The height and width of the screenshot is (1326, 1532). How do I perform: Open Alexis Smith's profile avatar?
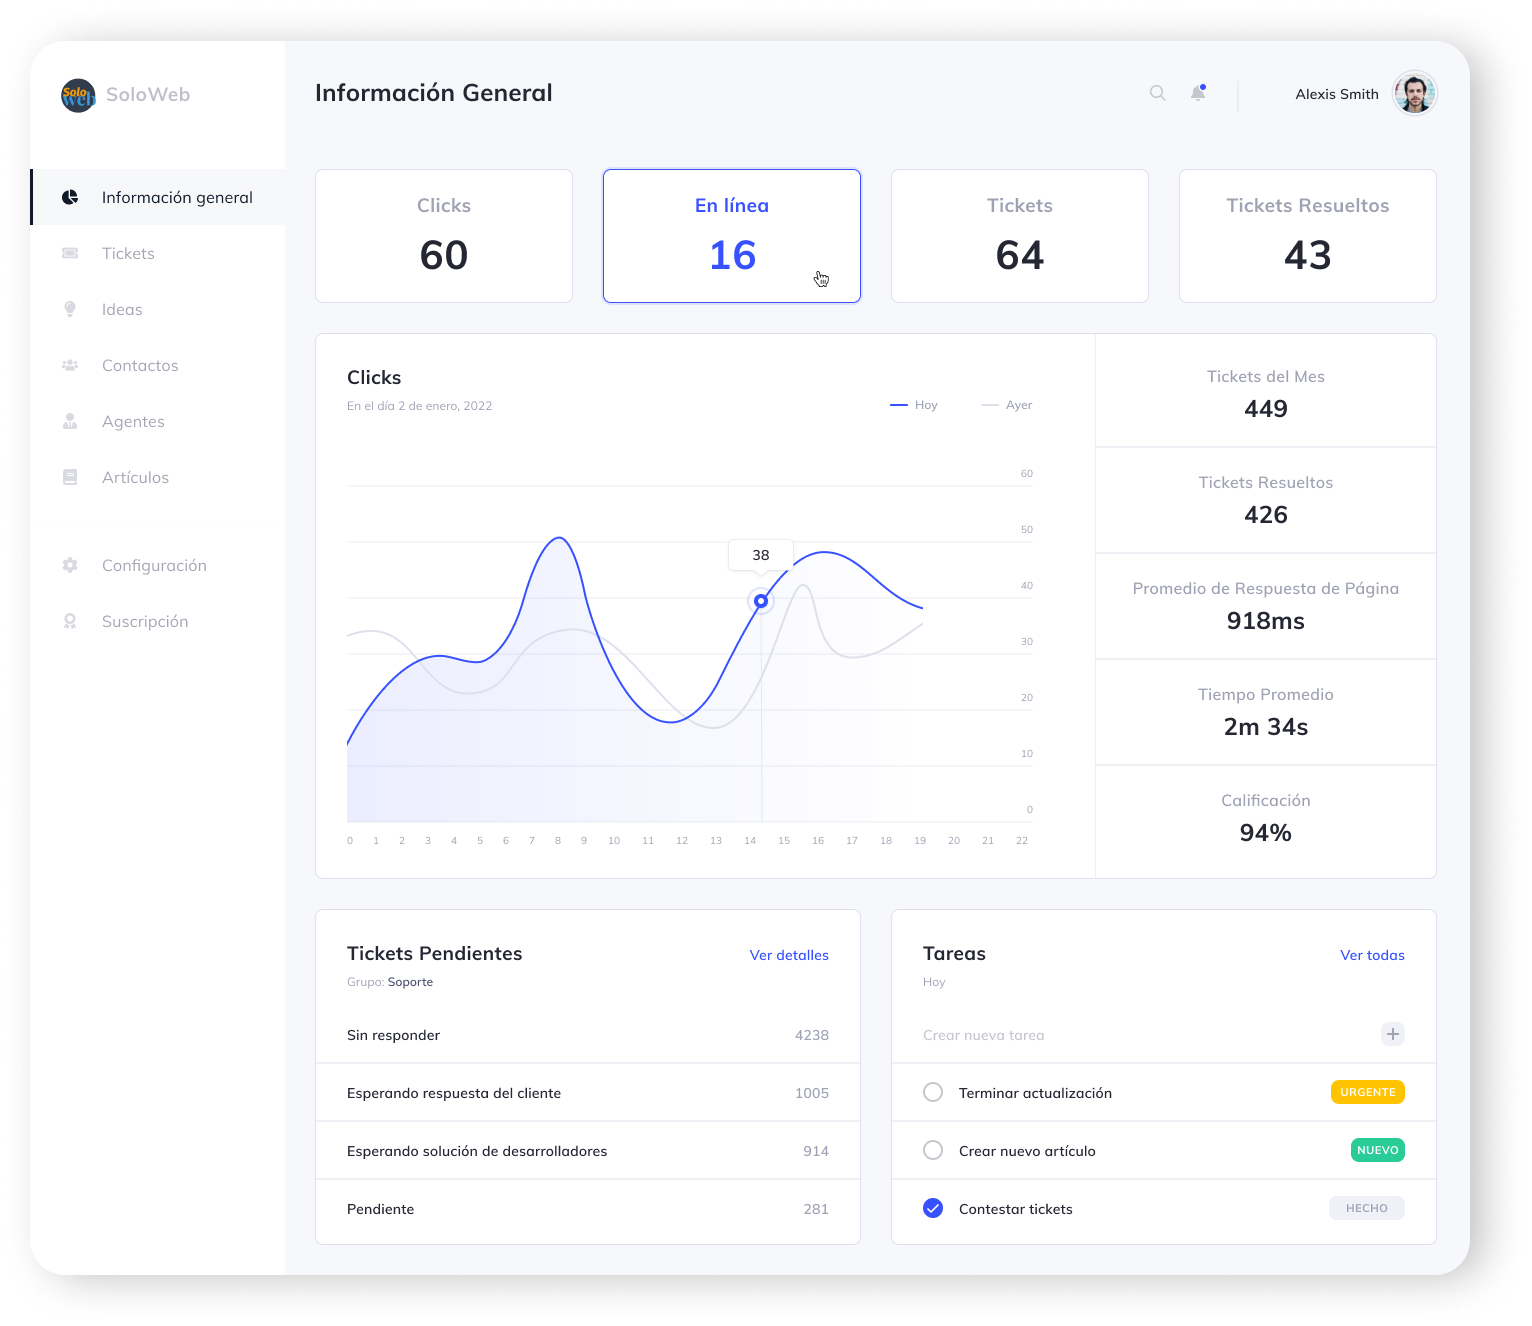(x=1414, y=93)
